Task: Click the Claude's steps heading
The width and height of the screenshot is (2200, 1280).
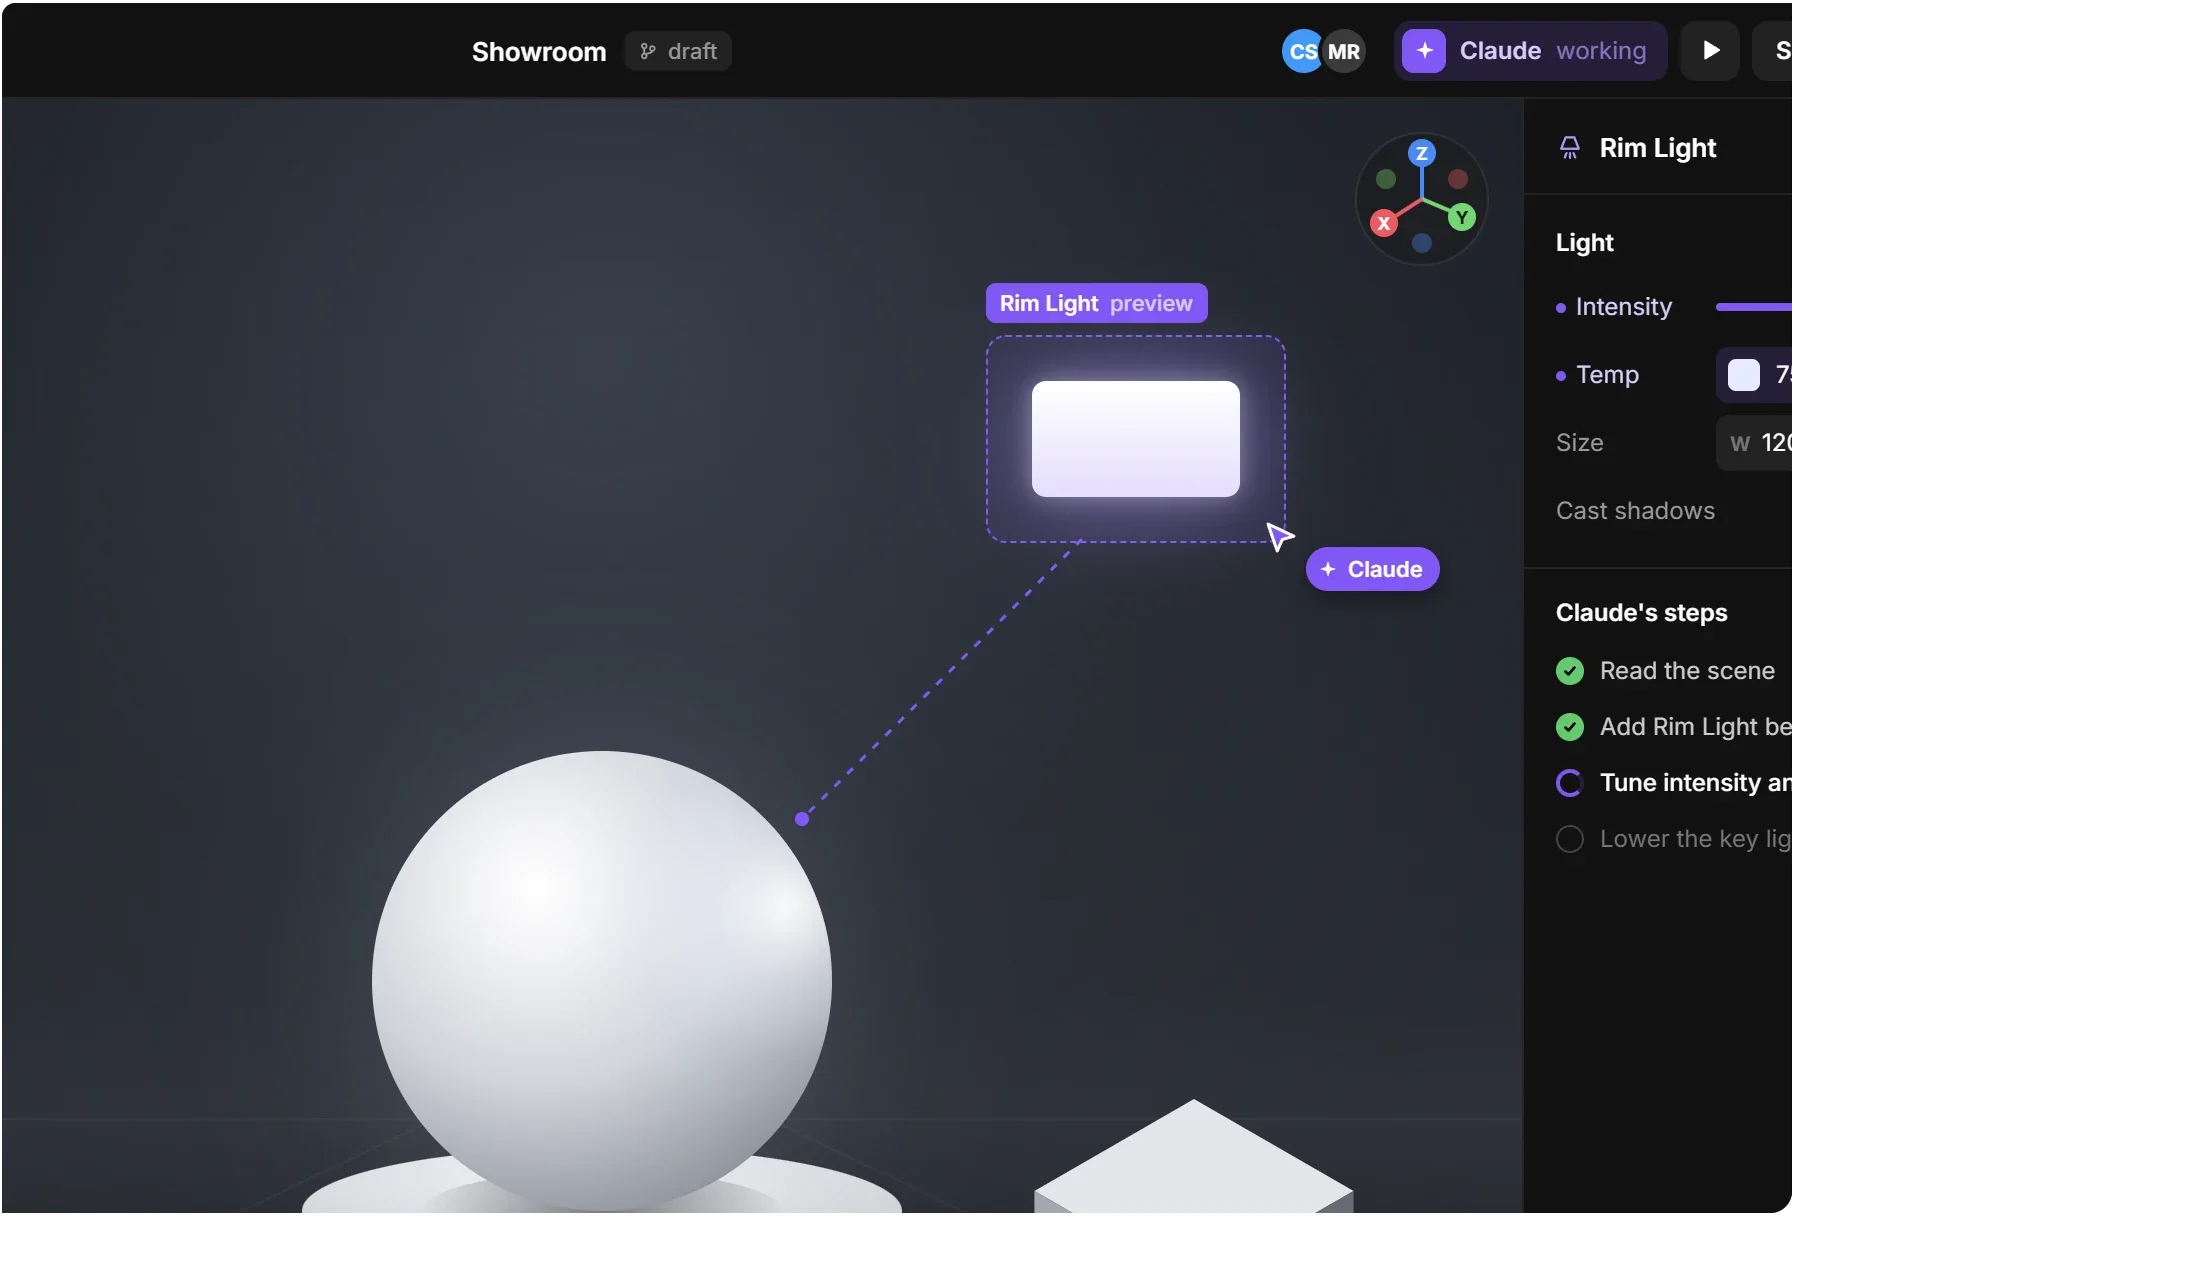Action: (x=1641, y=613)
